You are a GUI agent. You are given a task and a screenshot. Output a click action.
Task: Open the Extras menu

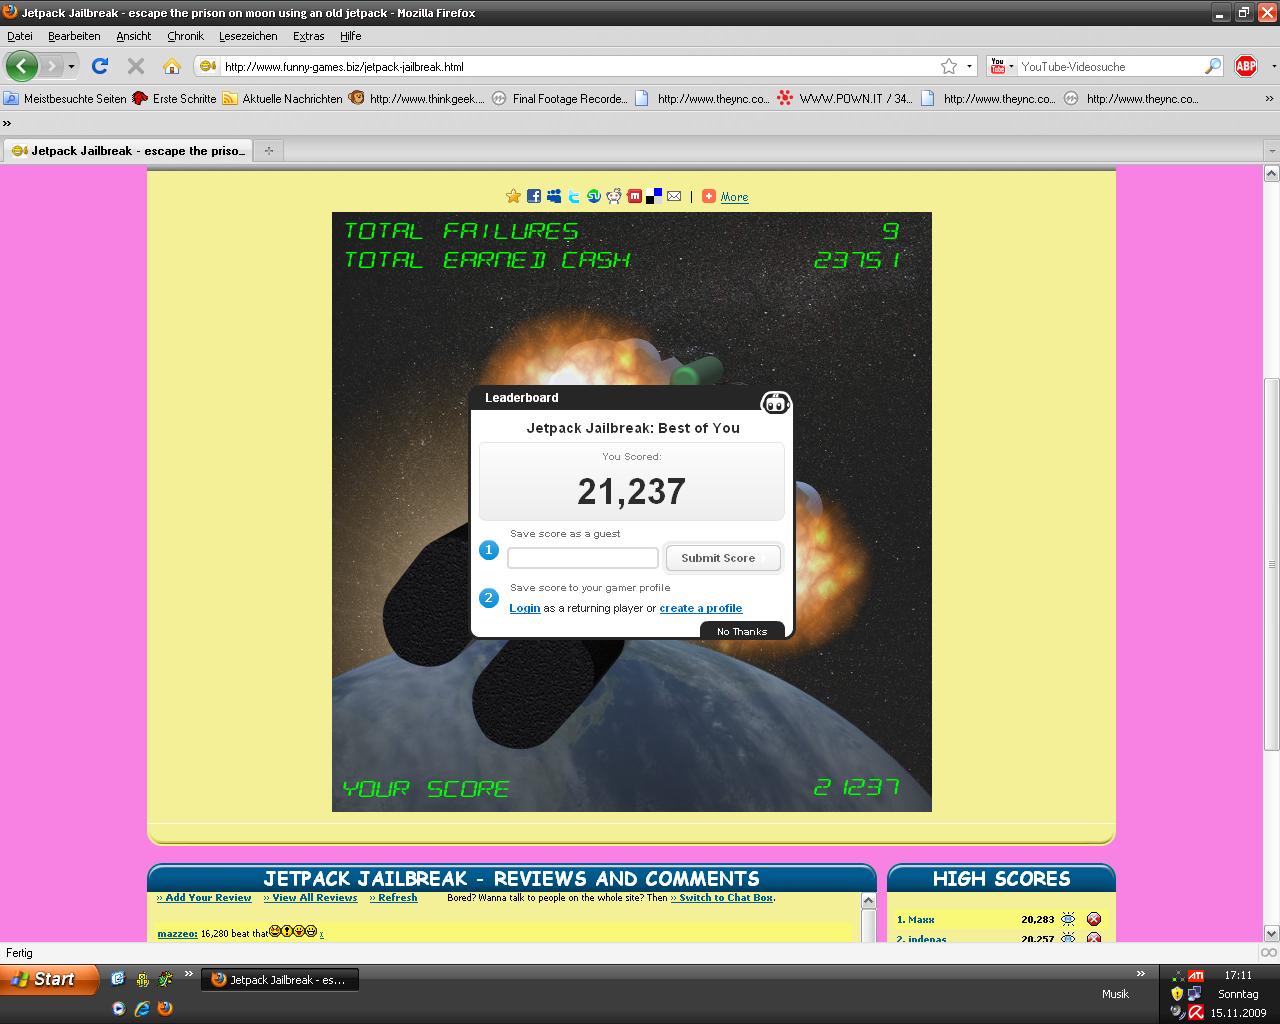(x=308, y=36)
